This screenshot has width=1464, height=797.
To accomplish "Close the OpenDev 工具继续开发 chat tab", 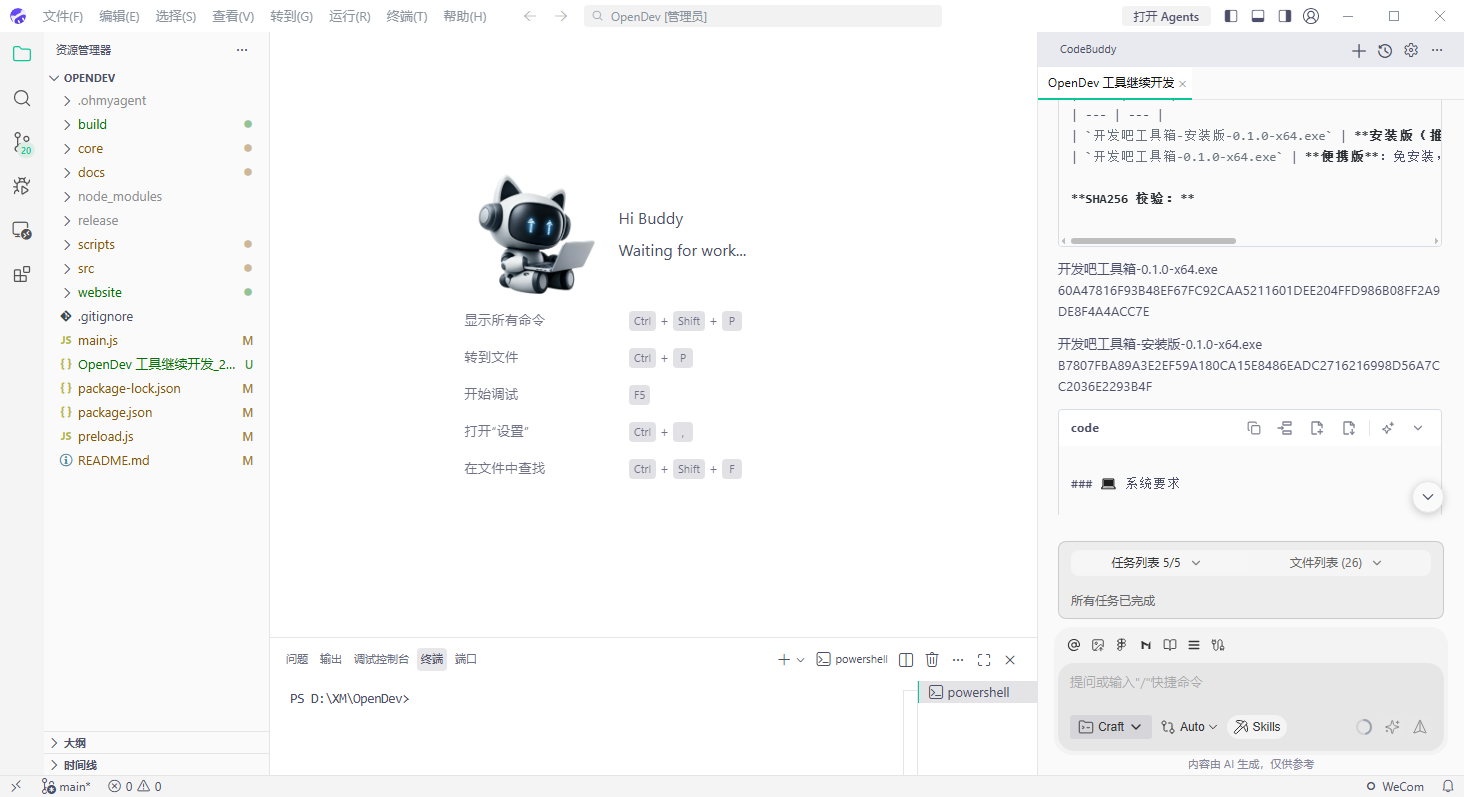I will [x=1183, y=84].
